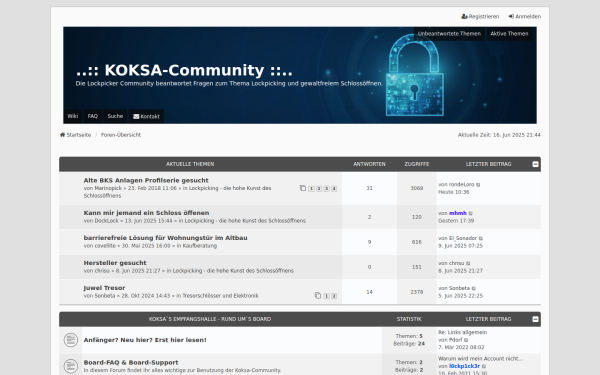Open topic Hersteller gesucht
Viewport: 600px width, 375px height.
(115, 263)
